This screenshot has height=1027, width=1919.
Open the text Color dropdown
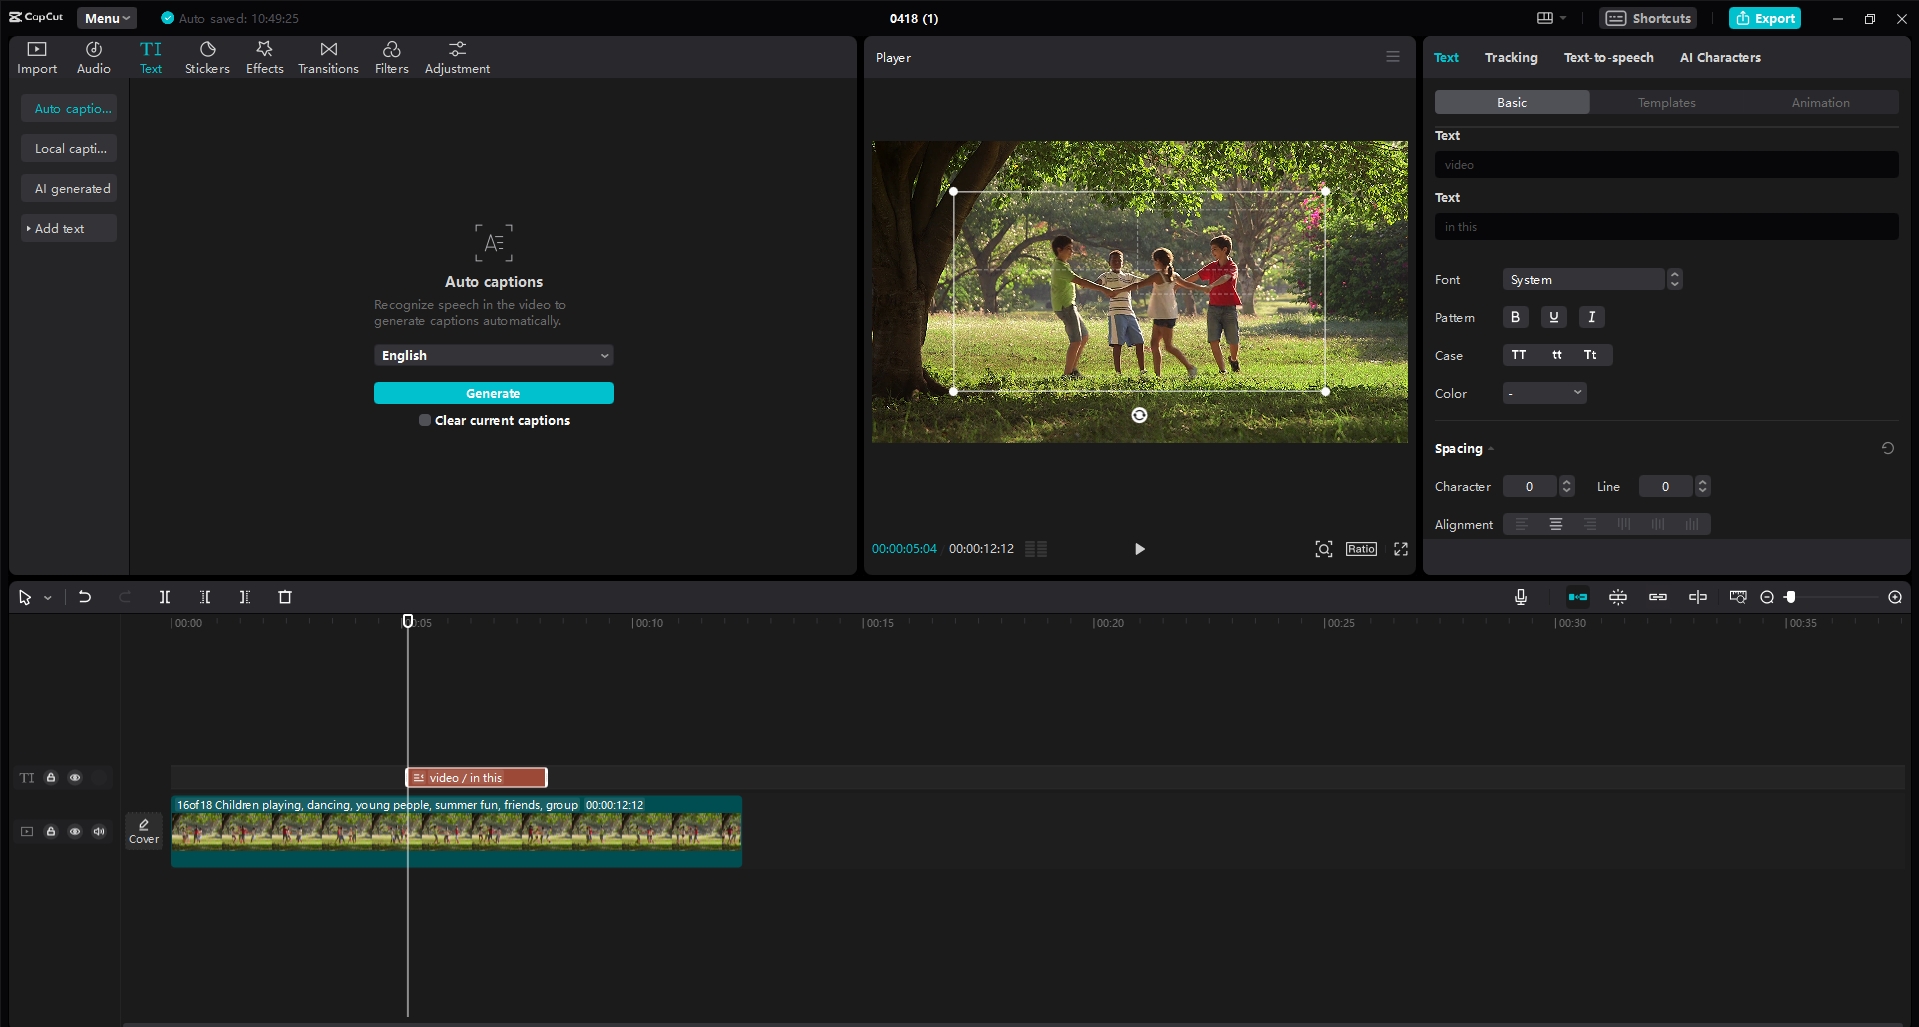(1545, 393)
